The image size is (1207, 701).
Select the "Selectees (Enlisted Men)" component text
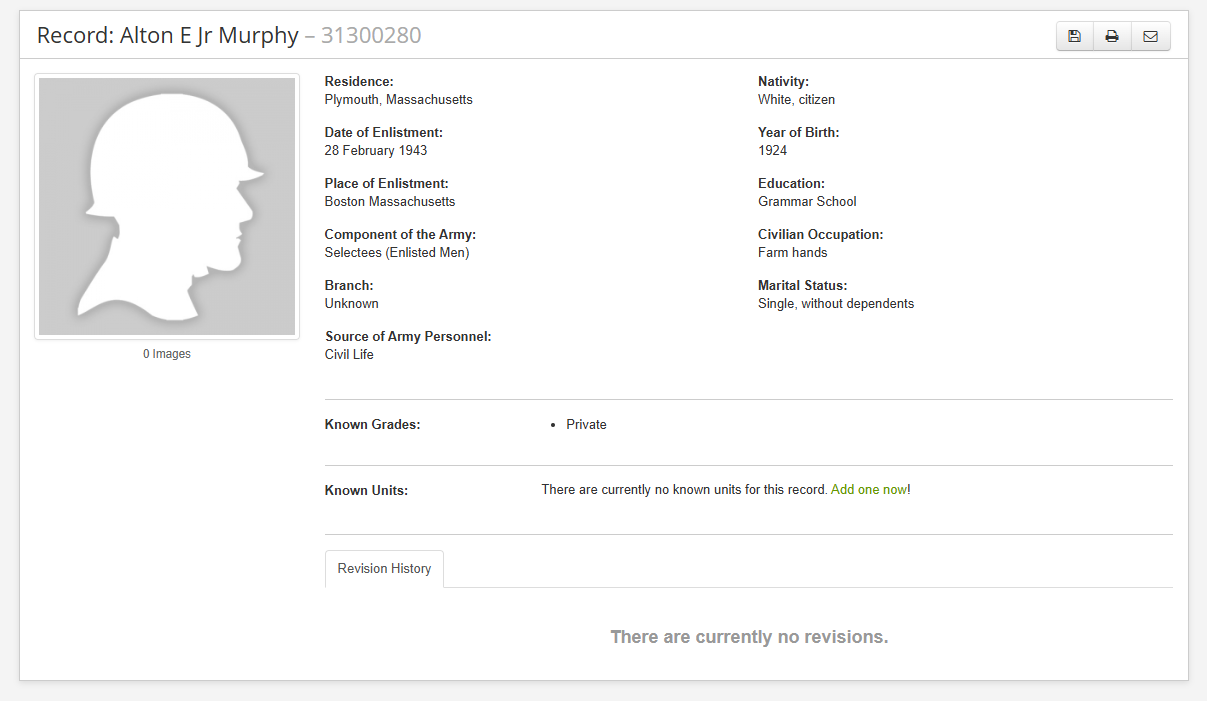coord(397,253)
